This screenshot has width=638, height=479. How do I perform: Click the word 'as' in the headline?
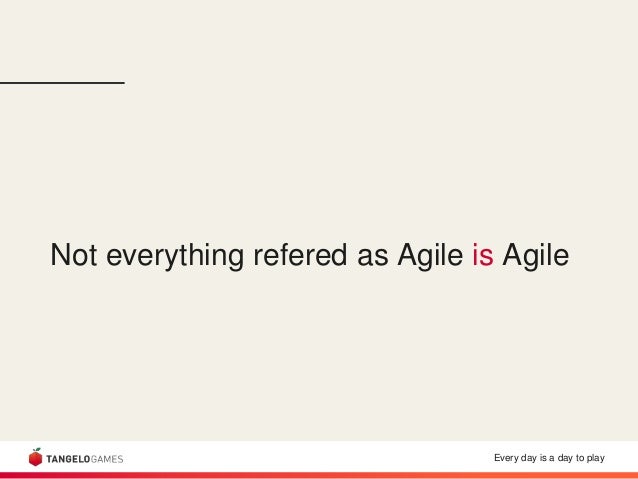click(x=373, y=258)
